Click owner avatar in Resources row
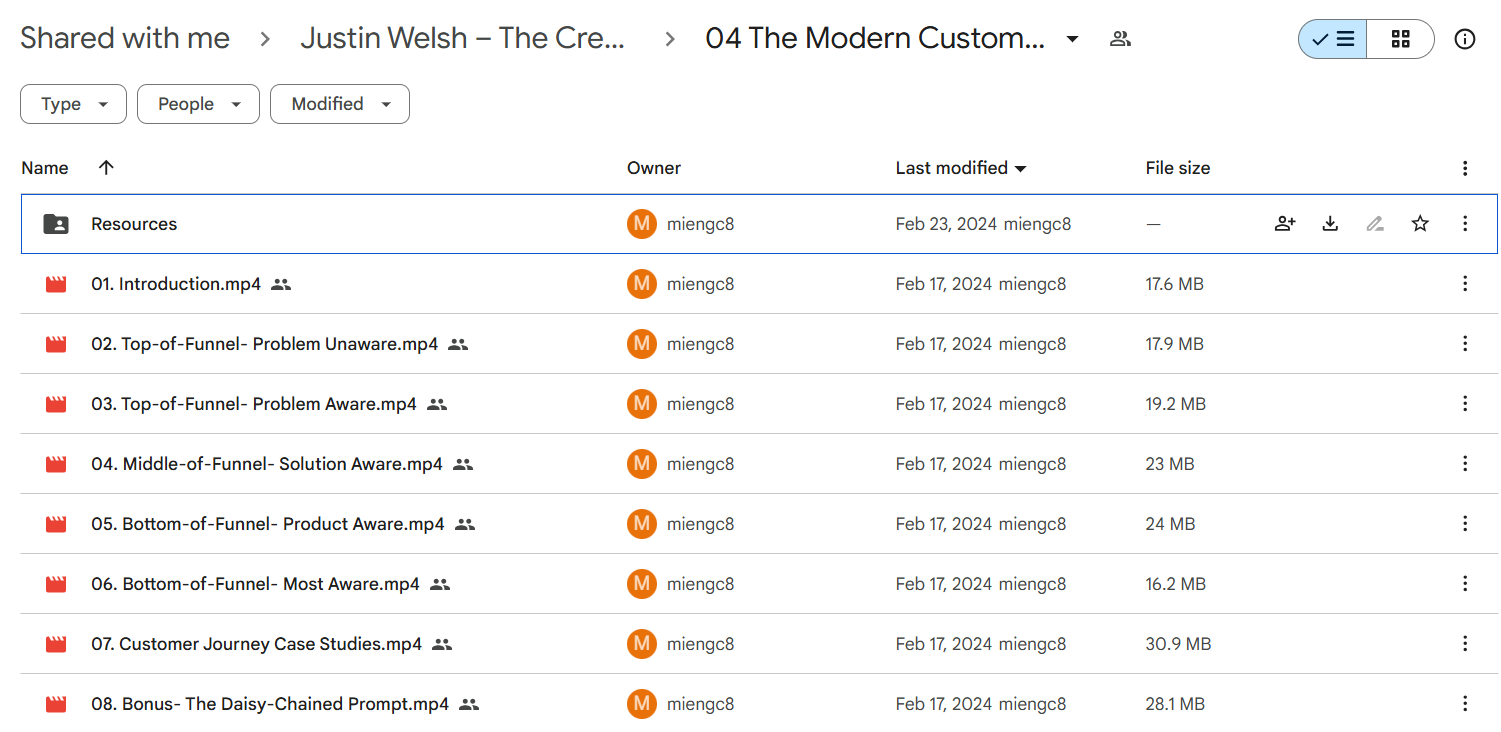The height and width of the screenshot is (732, 1501). (642, 224)
